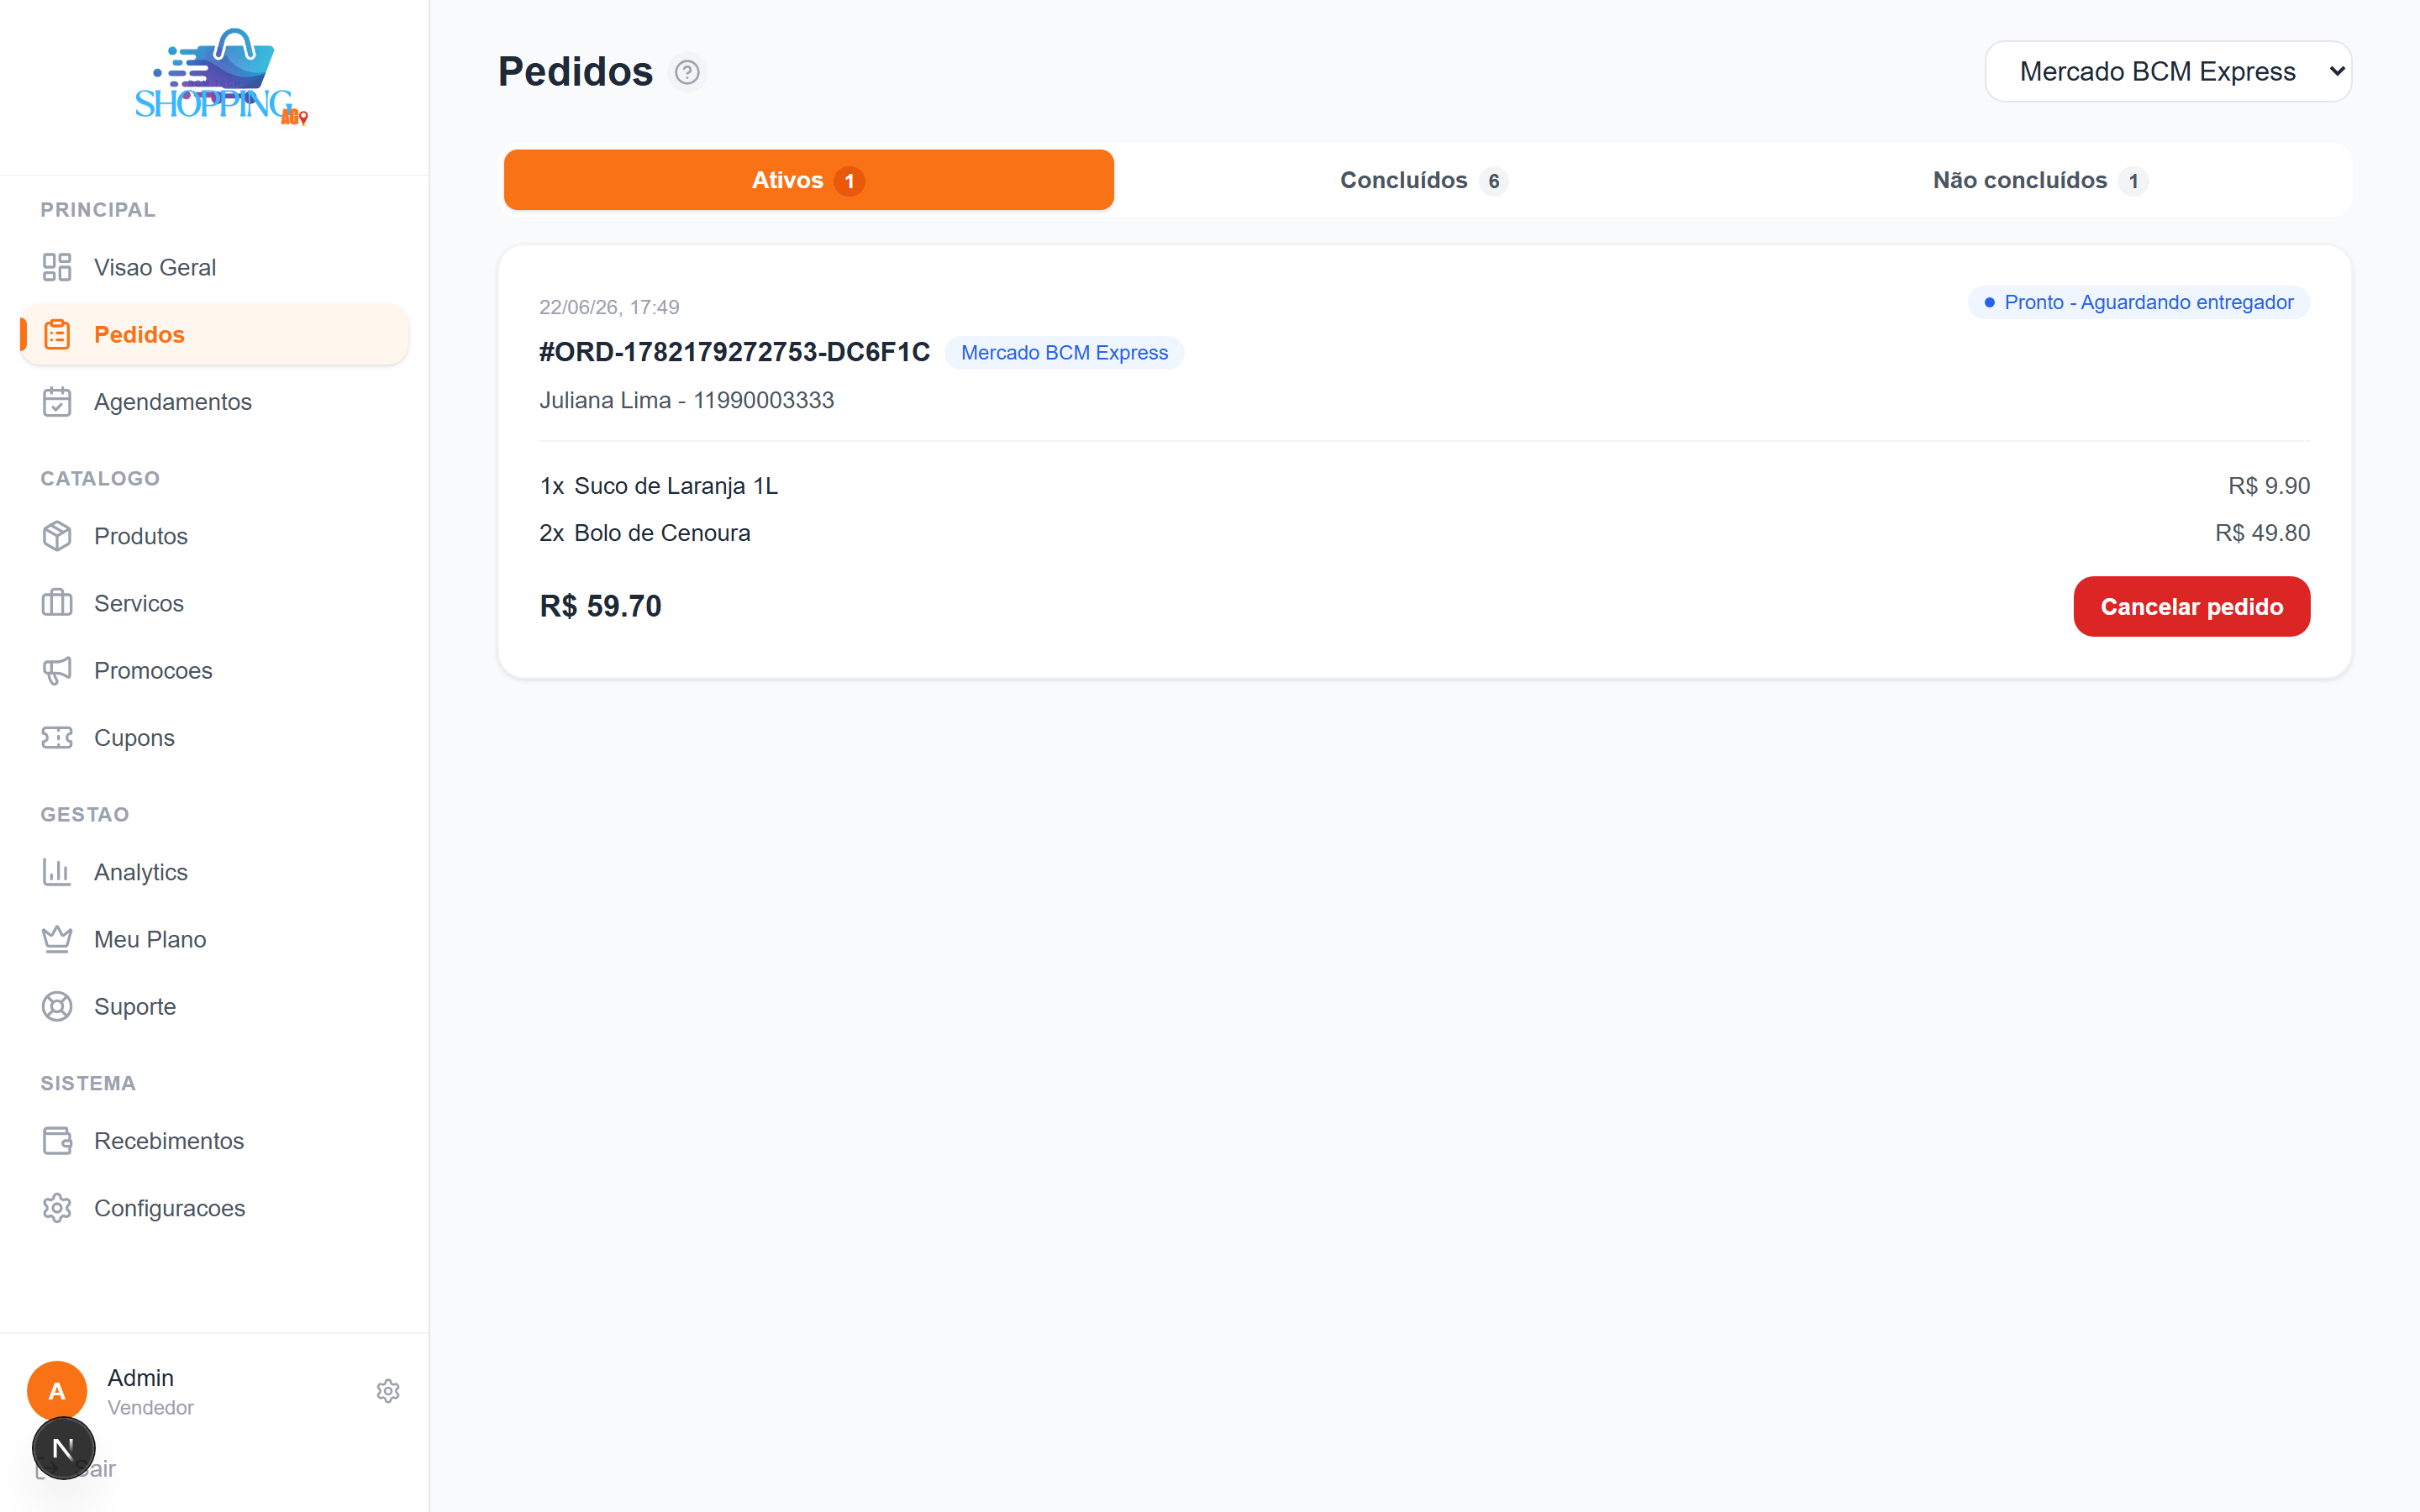Viewport: 2420px width, 1512px height.
Task: Click the Analytics bar chart icon
Action: (x=57, y=872)
